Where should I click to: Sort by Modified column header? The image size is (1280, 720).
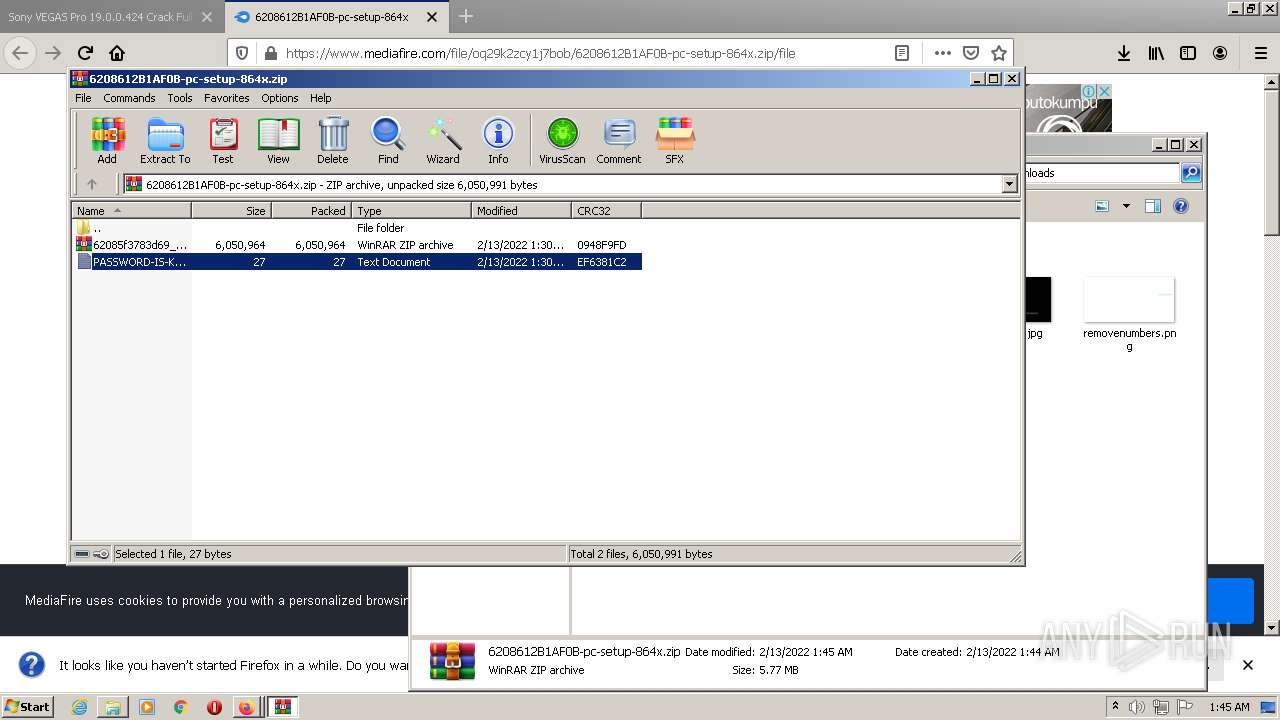pyautogui.click(x=521, y=210)
